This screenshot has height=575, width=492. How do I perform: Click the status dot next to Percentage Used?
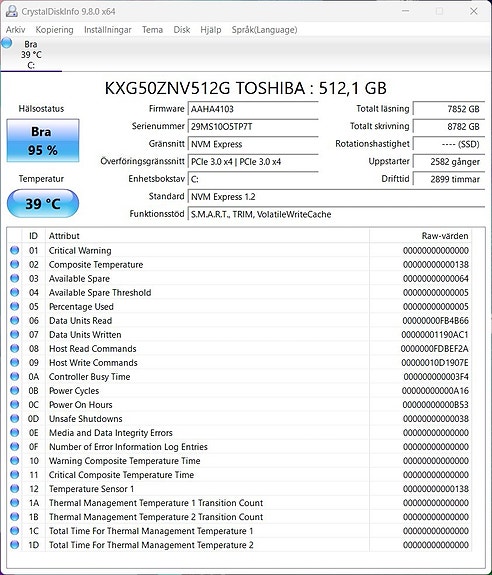[15, 307]
